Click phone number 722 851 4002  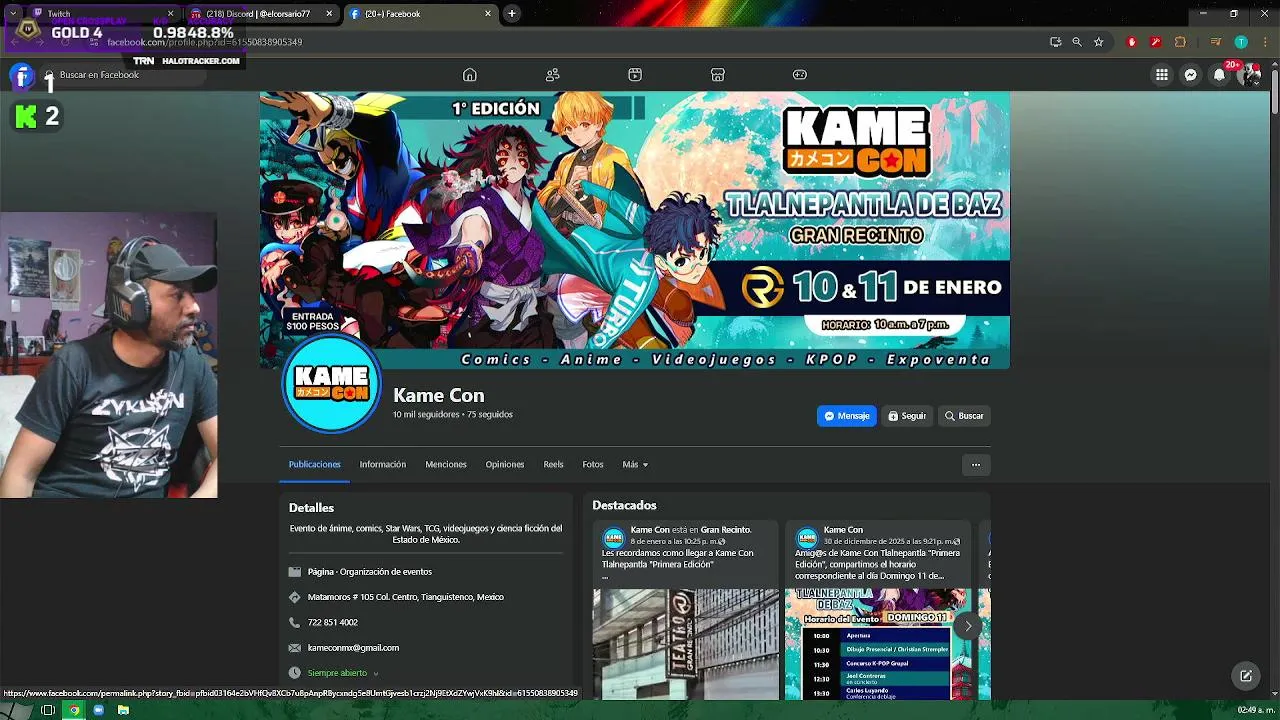pos(333,622)
